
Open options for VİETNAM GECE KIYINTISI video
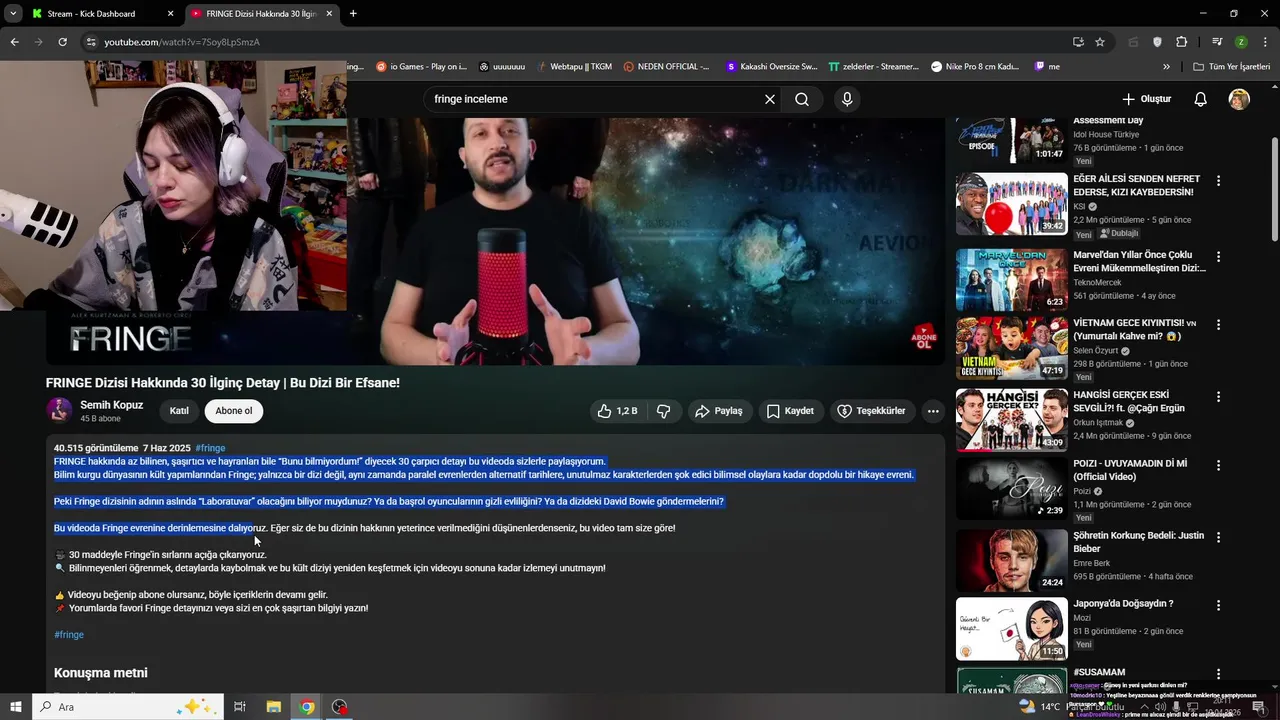point(1218,325)
